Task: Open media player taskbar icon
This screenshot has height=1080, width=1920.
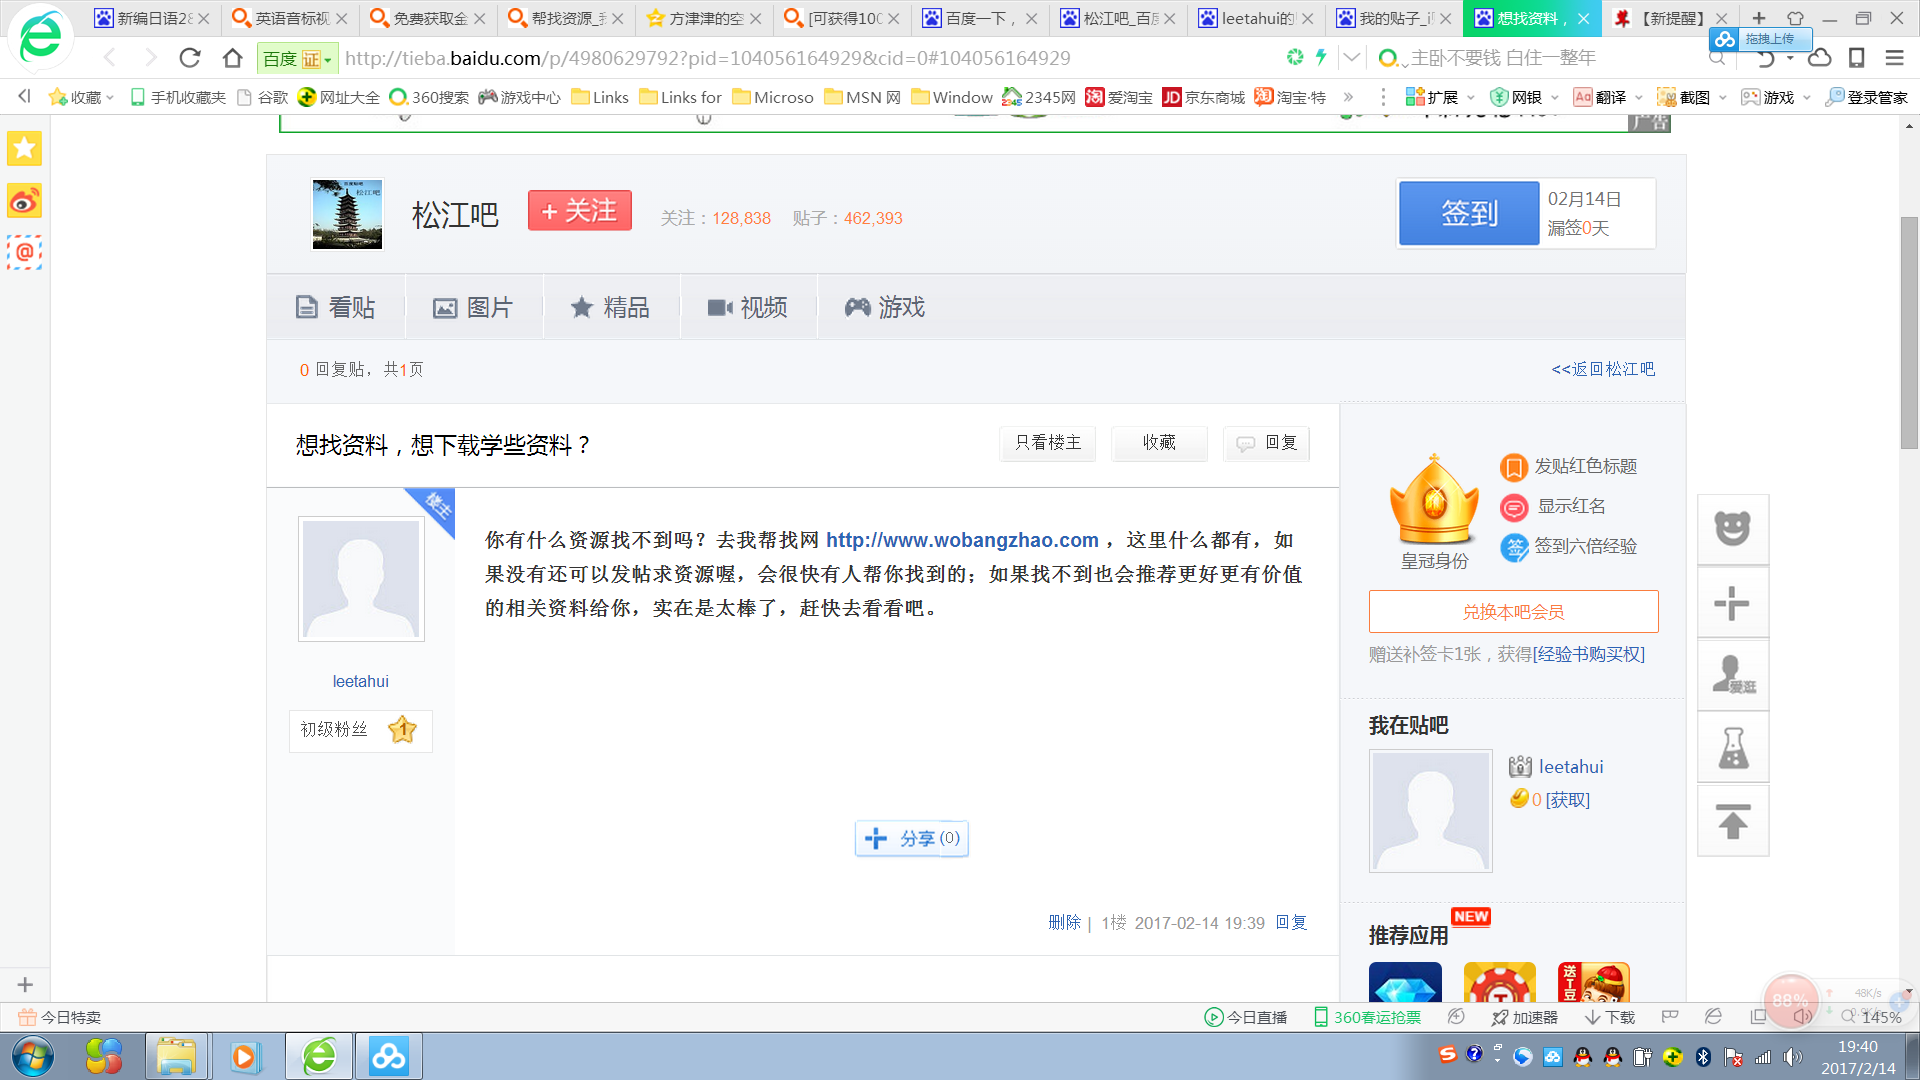Action: (x=244, y=1056)
